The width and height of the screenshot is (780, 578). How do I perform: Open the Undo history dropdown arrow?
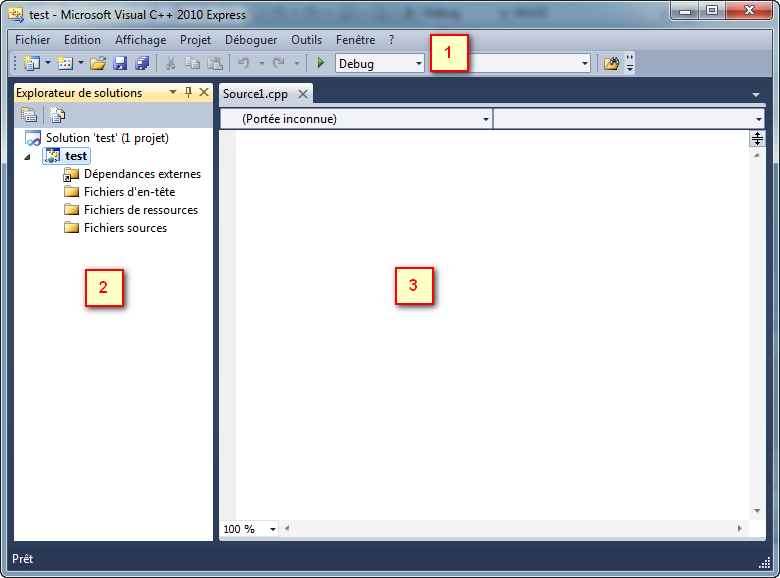pyautogui.click(x=261, y=63)
